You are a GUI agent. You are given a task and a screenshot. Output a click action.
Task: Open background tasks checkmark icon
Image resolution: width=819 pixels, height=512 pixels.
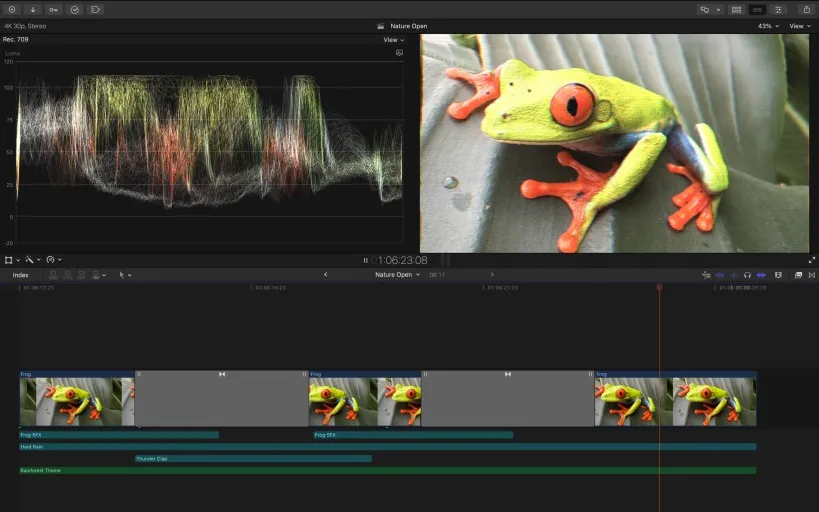pyautogui.click(x=75, y=9)
